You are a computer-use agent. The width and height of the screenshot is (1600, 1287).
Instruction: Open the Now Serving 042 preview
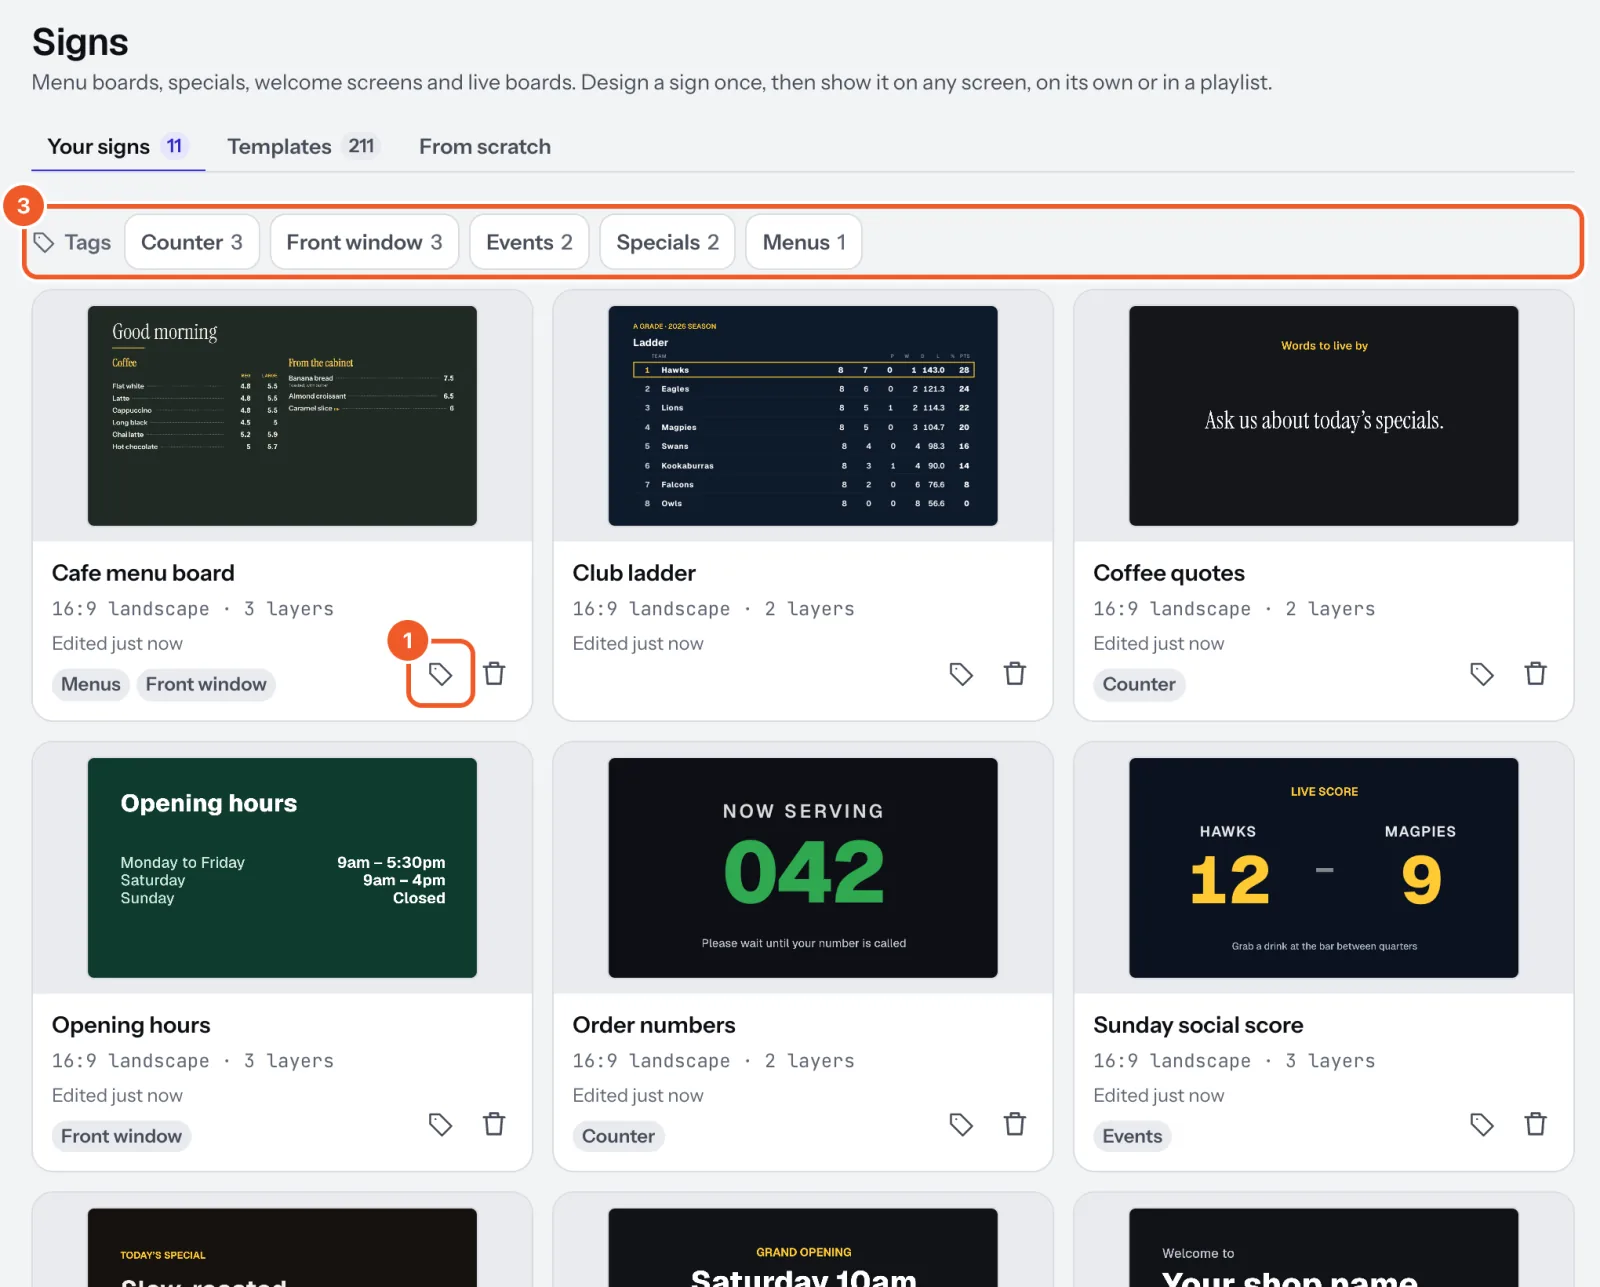pos(803,868)
